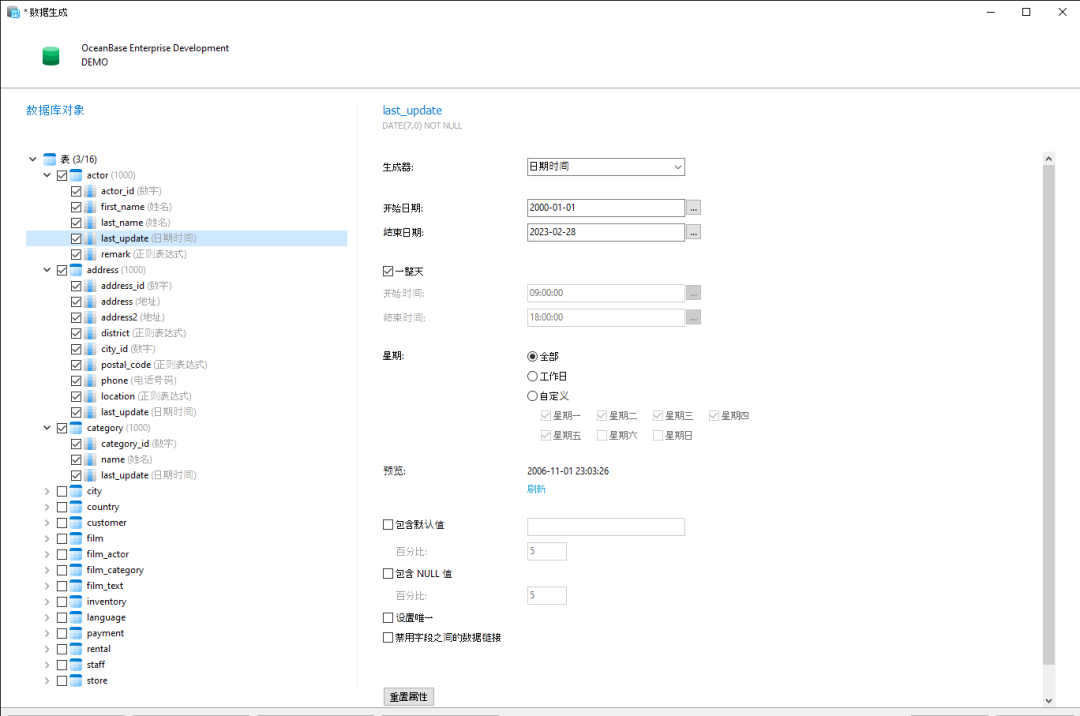Select the 工作日 radio button
Viewport: 1080px width, 716px height.
[x=532, y=377]
